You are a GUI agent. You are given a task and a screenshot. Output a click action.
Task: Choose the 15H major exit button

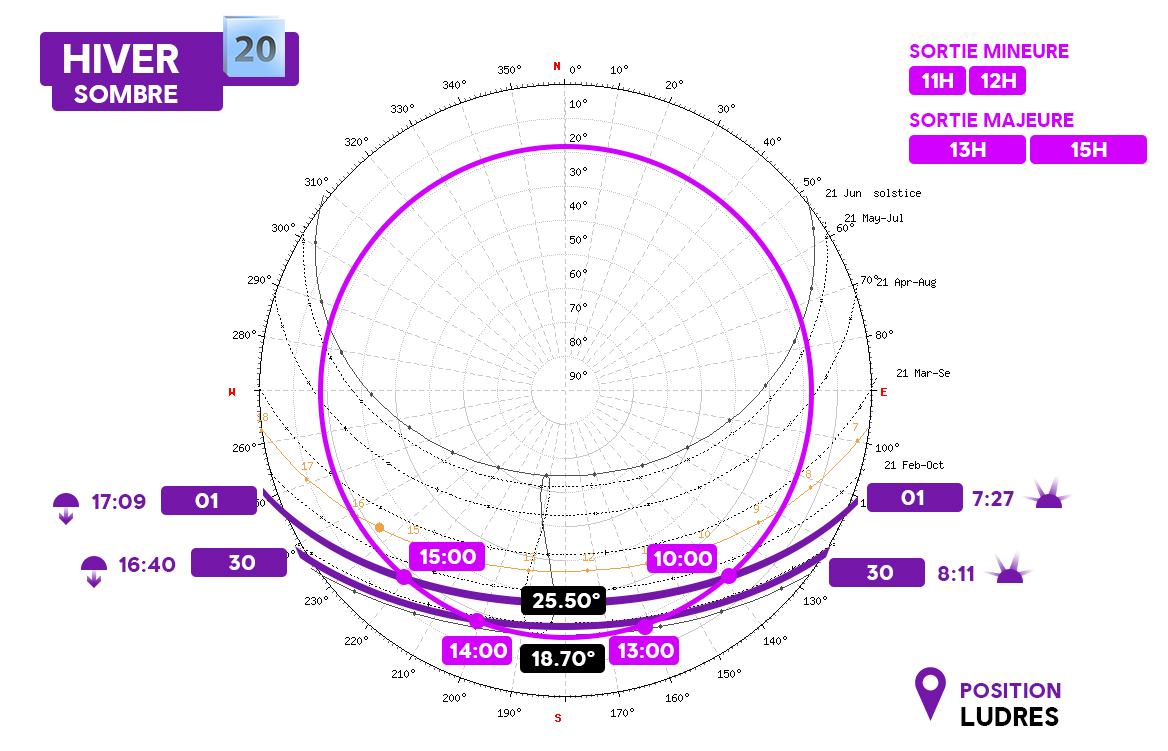pyautogui.click(x=1088, y=150)
